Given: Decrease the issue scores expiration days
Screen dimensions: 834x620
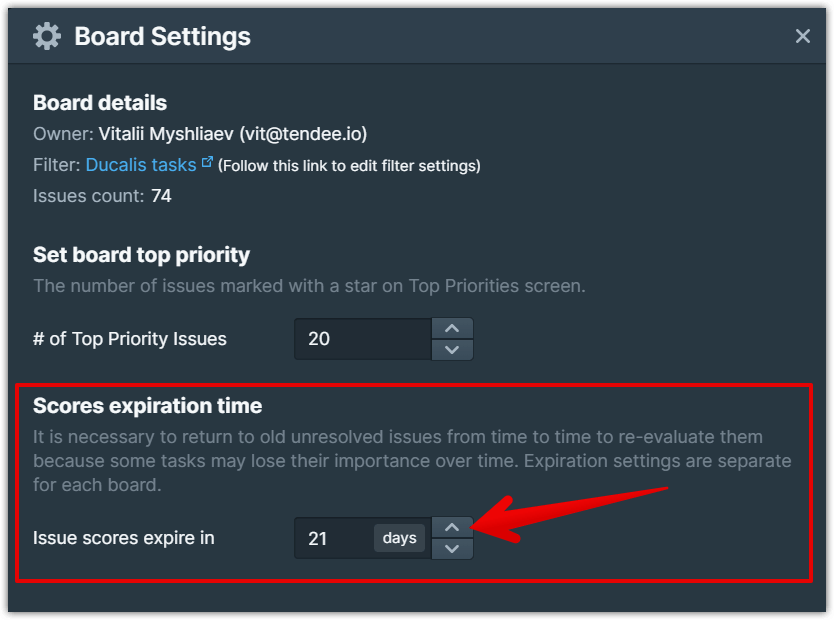Looking at the screenshot, I should [452, 548].
